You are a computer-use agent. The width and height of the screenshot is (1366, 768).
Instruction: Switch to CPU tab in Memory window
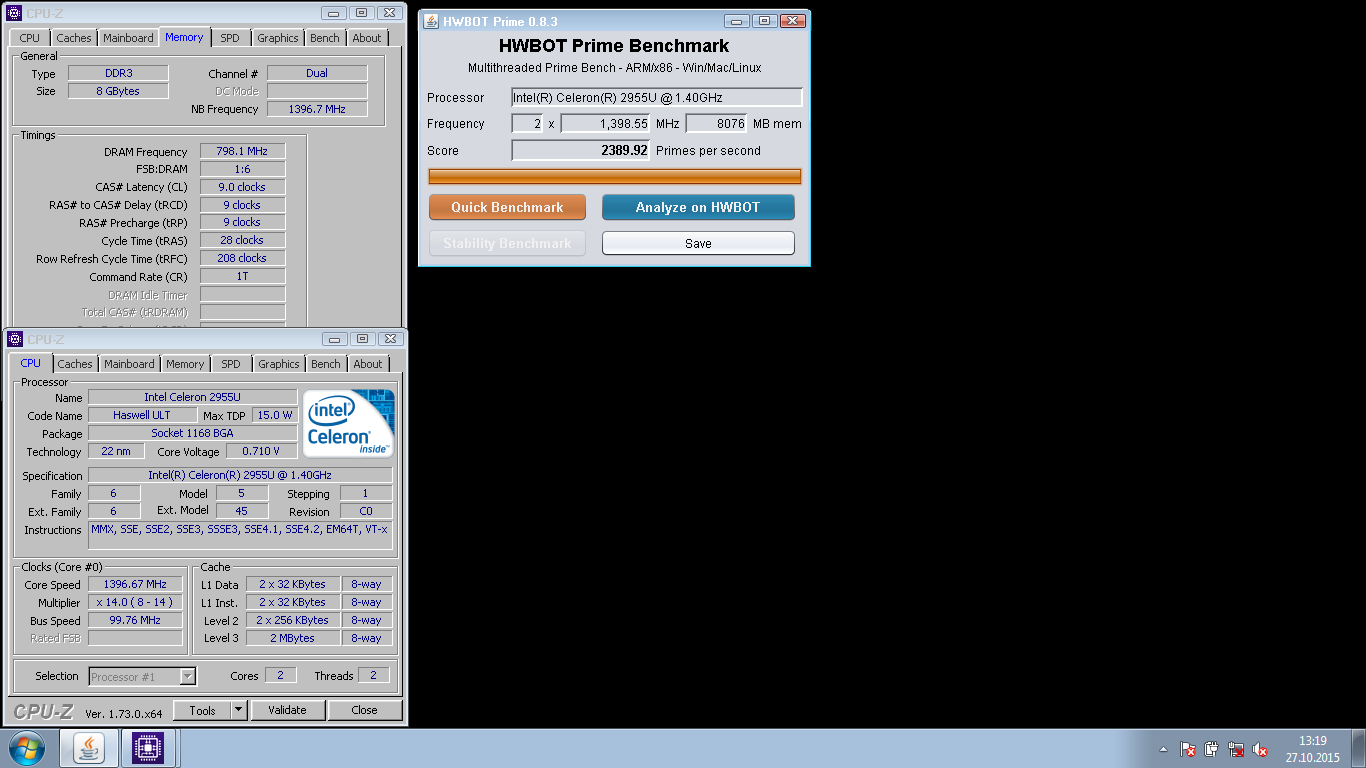pos(30,38)
